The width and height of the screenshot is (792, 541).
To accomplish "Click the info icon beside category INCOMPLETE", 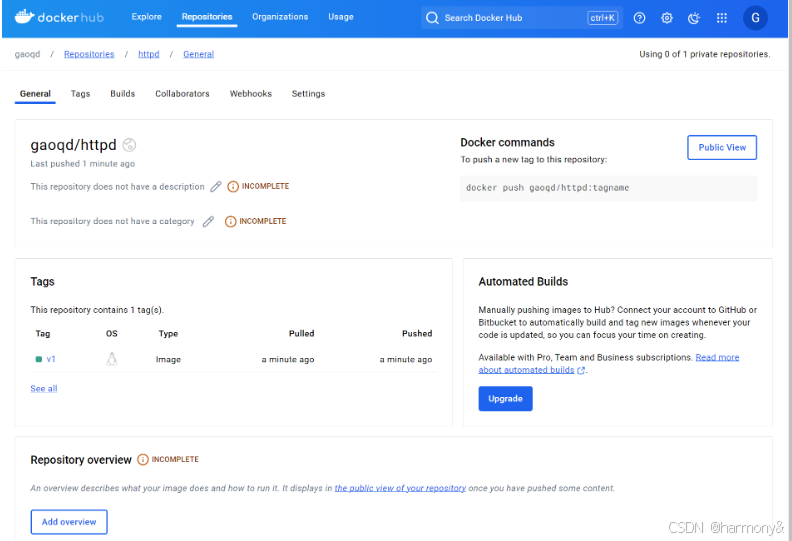I will [230, 221].
